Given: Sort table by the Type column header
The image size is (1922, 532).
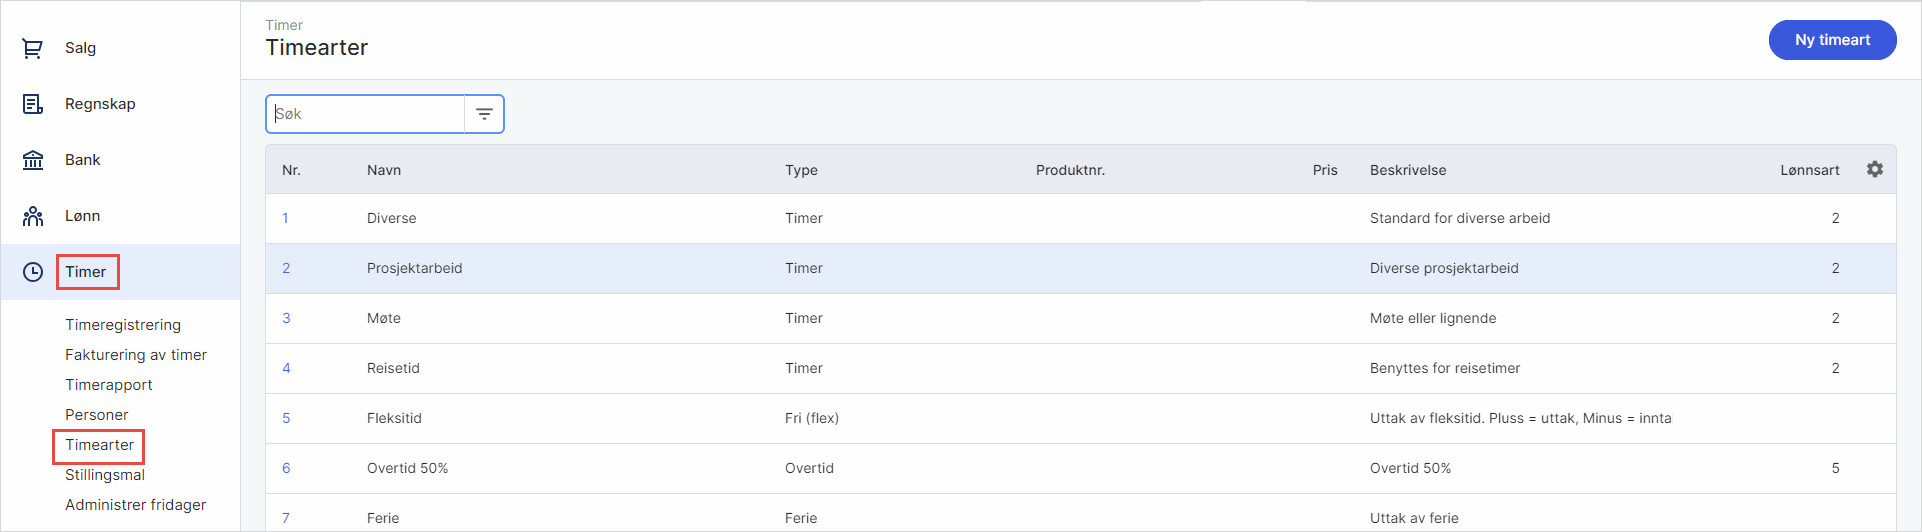Looking at the screenshot, I should tap(801, 170).
